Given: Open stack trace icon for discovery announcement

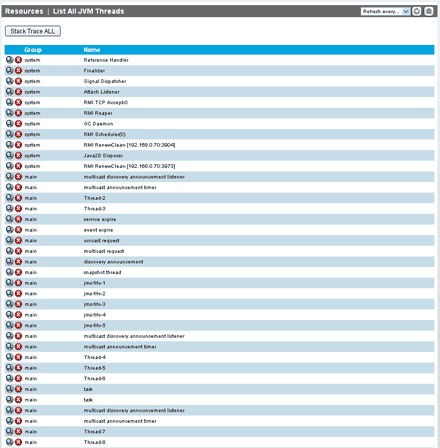Looking at the screenshot, I should pos(10,262).
